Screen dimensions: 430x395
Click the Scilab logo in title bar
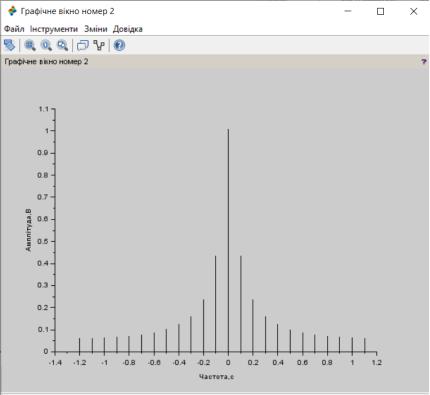pos(12,11)
